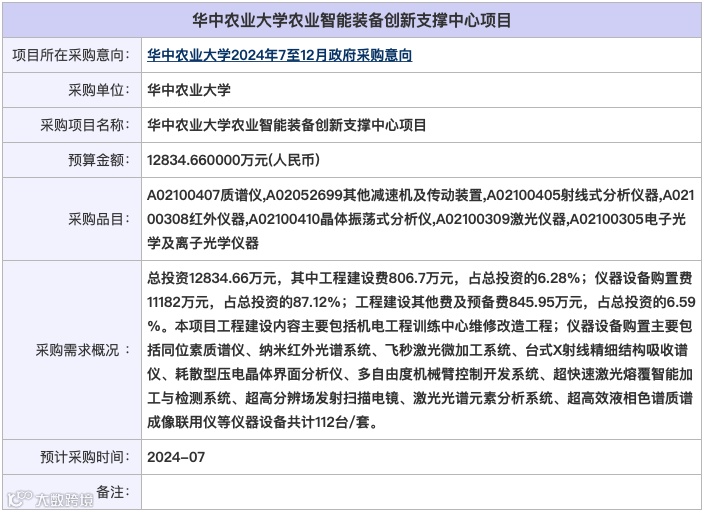The width and height of the screenshot is (705, 514).
Task: Select the label 采购品目:
Action: [x=99, y=219]
